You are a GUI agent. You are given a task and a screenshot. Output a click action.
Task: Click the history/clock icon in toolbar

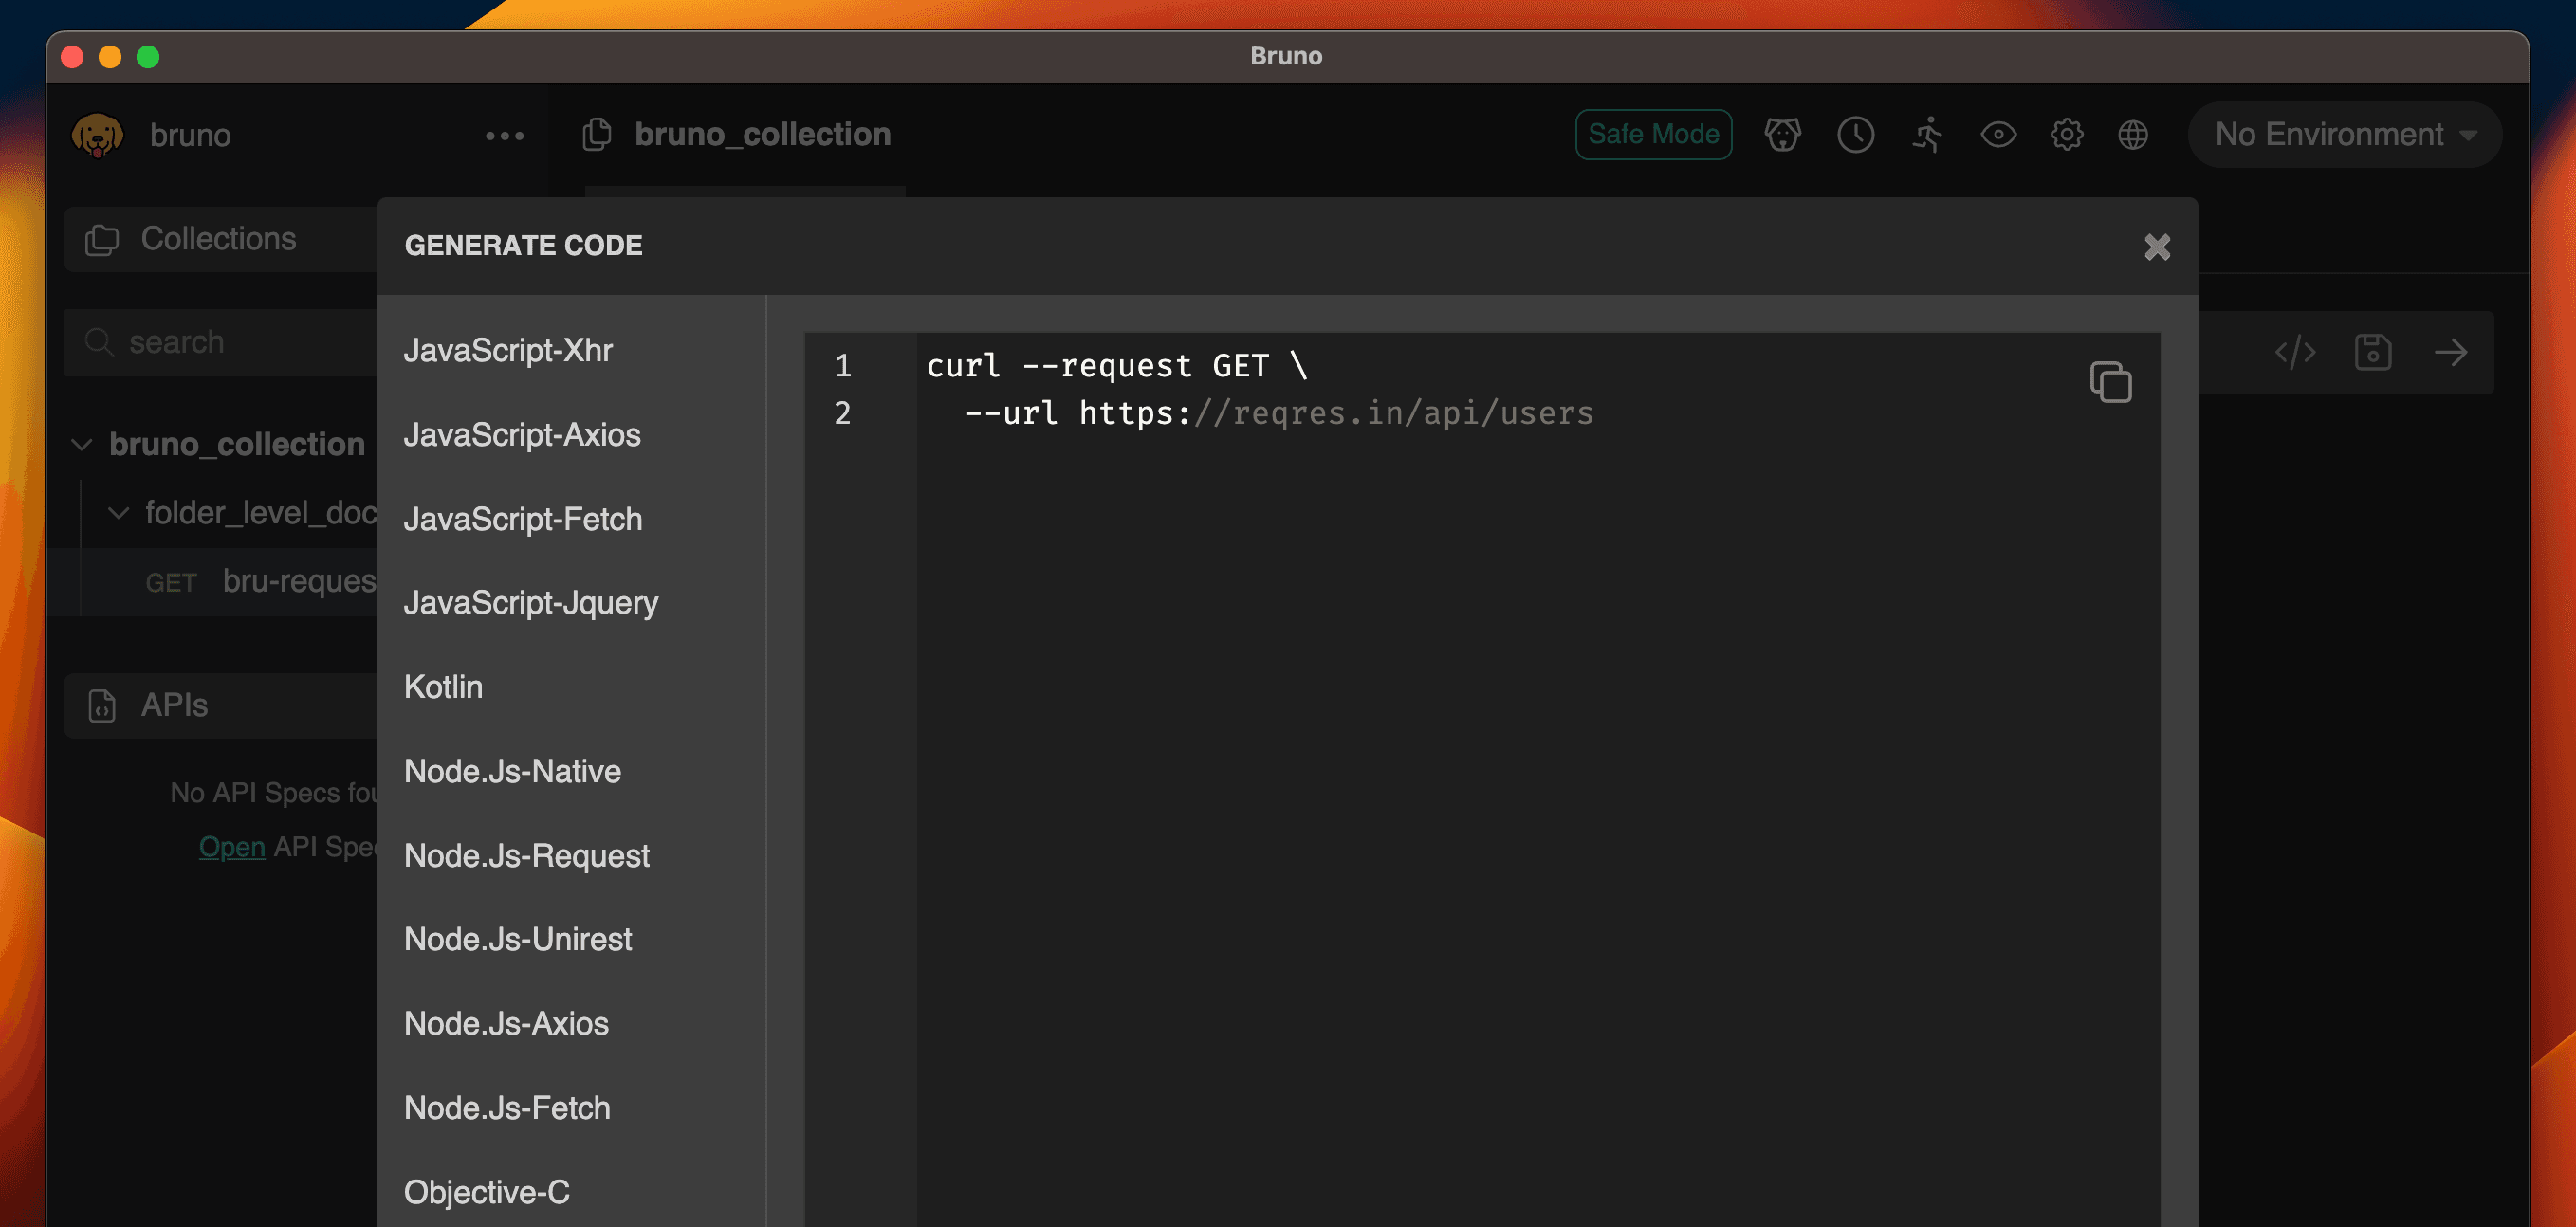1856,135
